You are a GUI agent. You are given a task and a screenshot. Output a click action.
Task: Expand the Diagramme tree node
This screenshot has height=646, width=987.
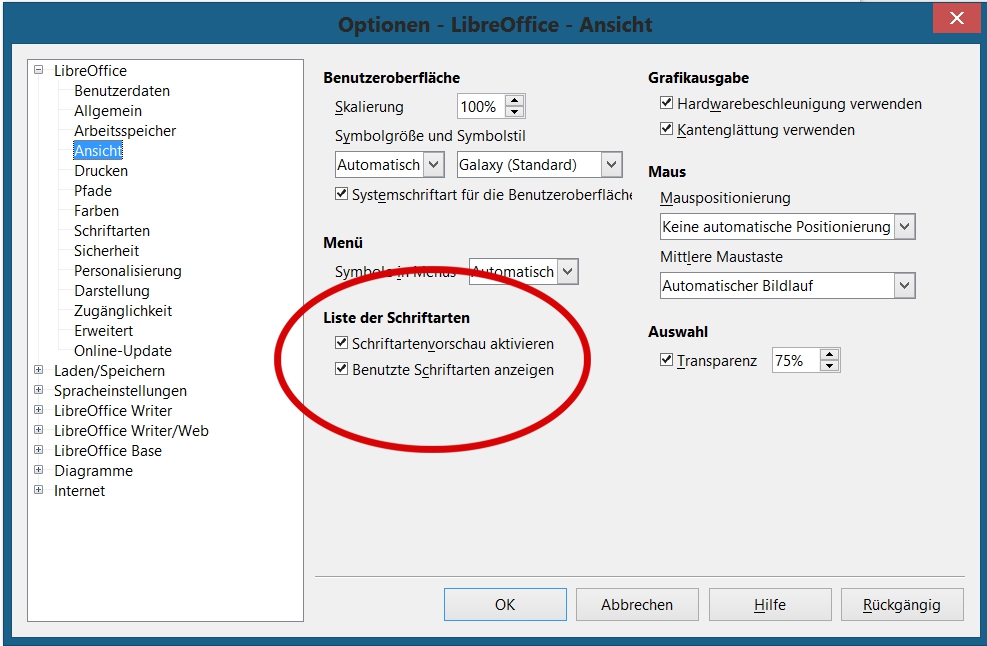tap(39, 470)
